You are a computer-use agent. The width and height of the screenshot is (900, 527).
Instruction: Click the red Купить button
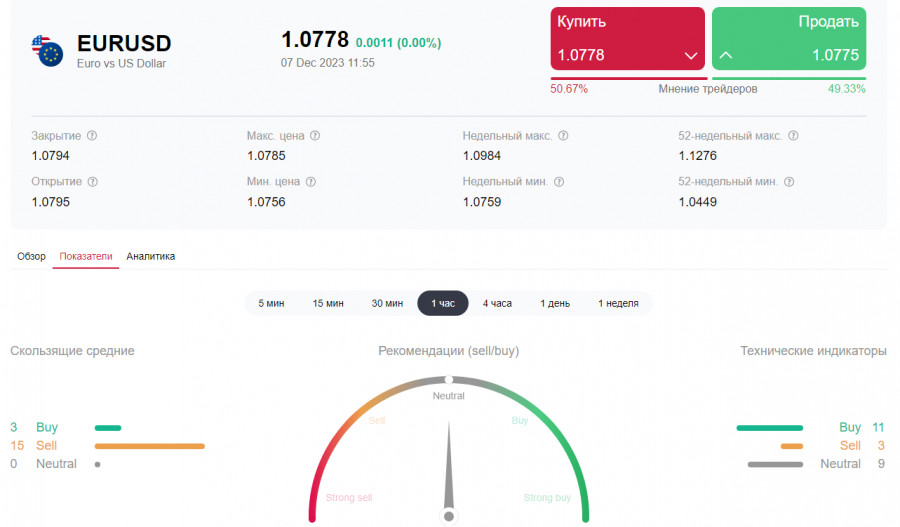coord(627,38)
